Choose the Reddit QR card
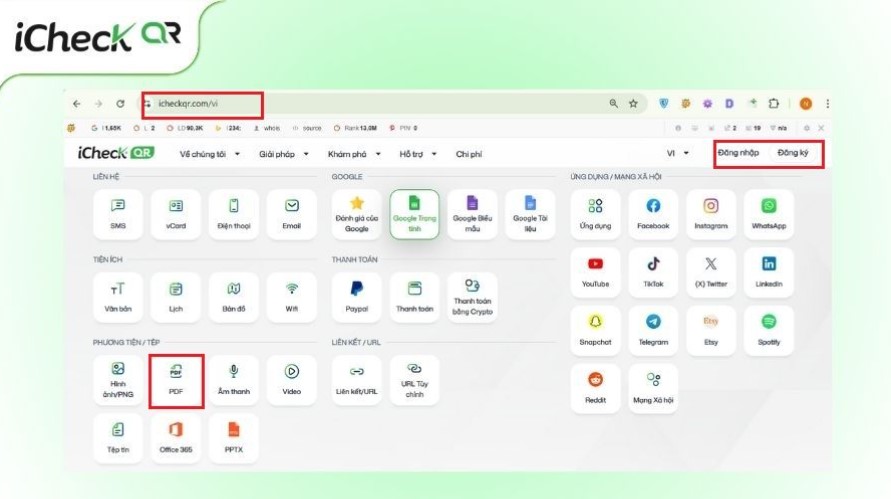This screenshot has width=891, height=499. point(596,388)
